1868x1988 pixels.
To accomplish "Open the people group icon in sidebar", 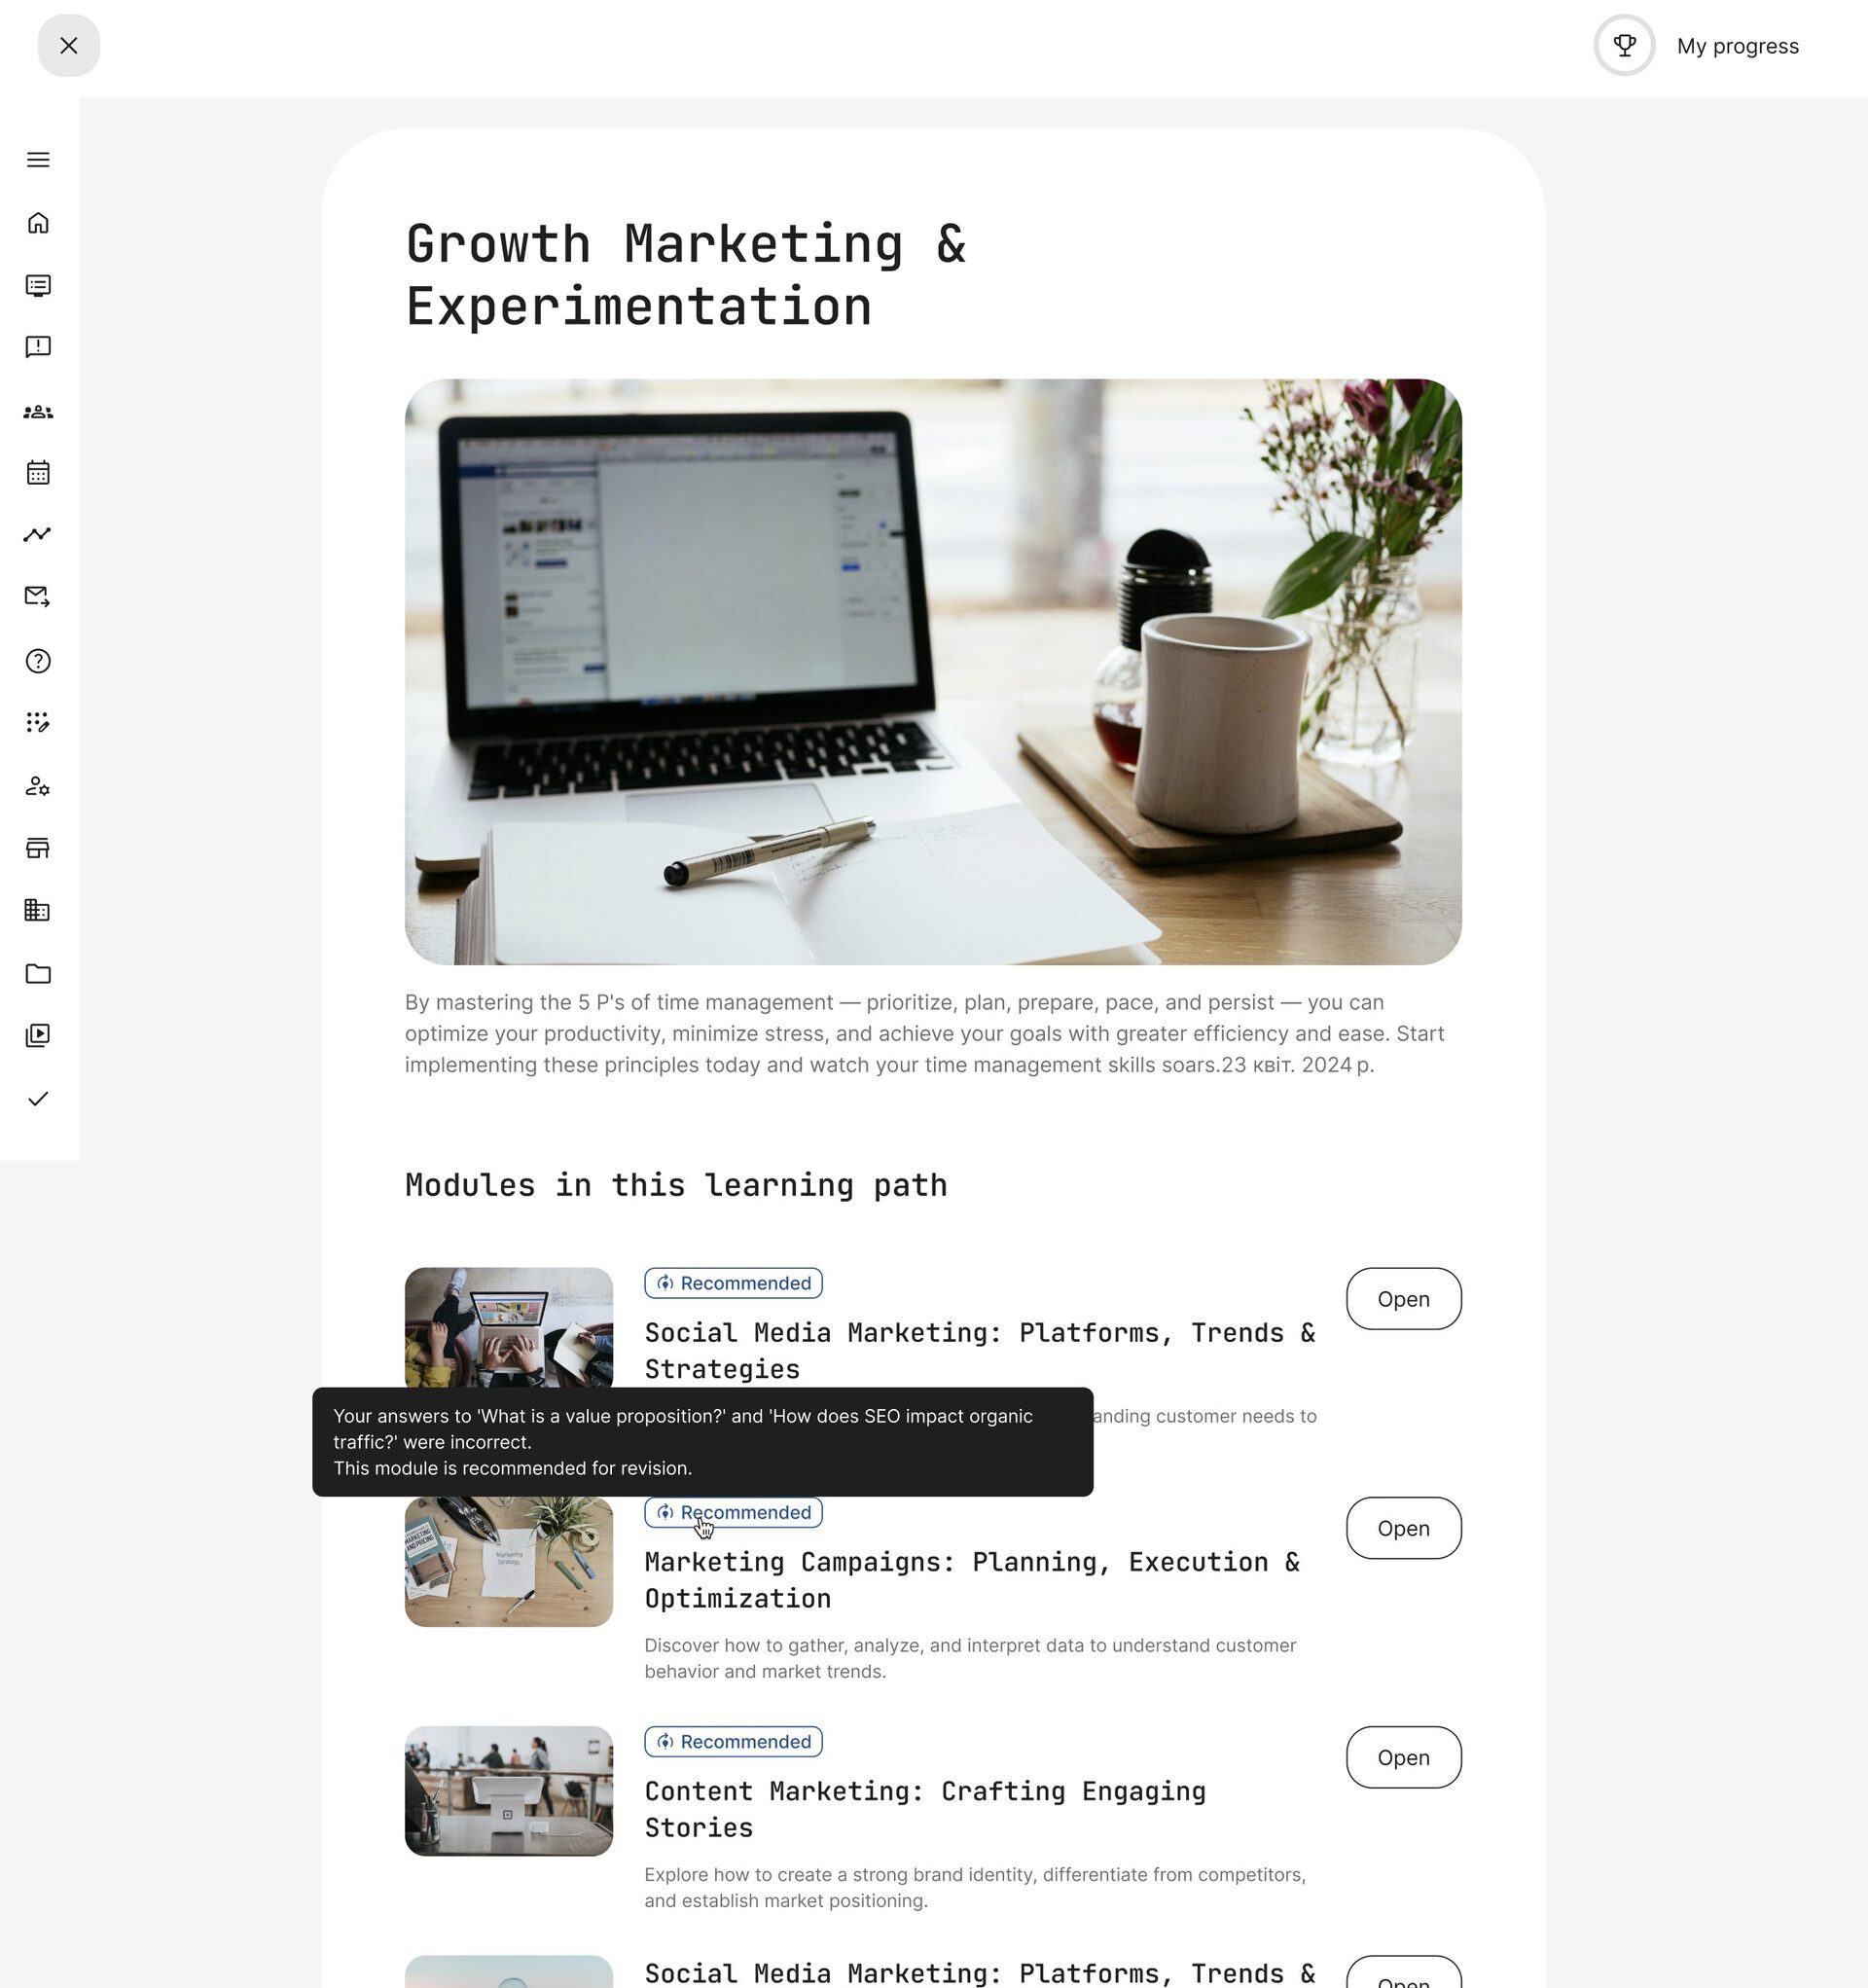I will 38,412.
